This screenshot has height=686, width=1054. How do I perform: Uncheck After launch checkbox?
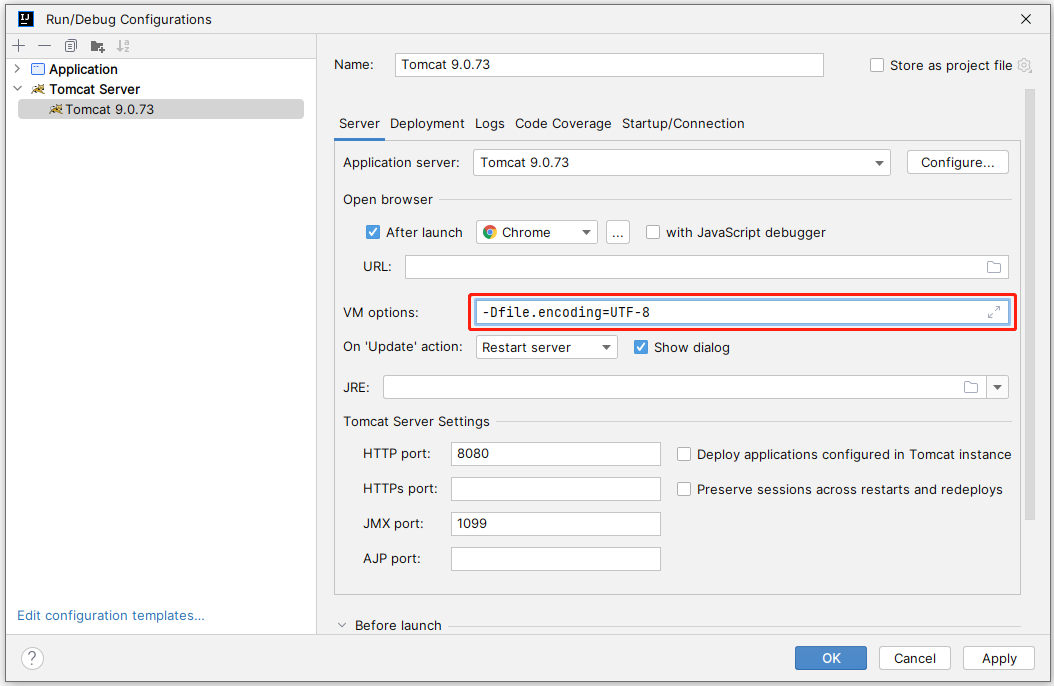tap(372, 232)
